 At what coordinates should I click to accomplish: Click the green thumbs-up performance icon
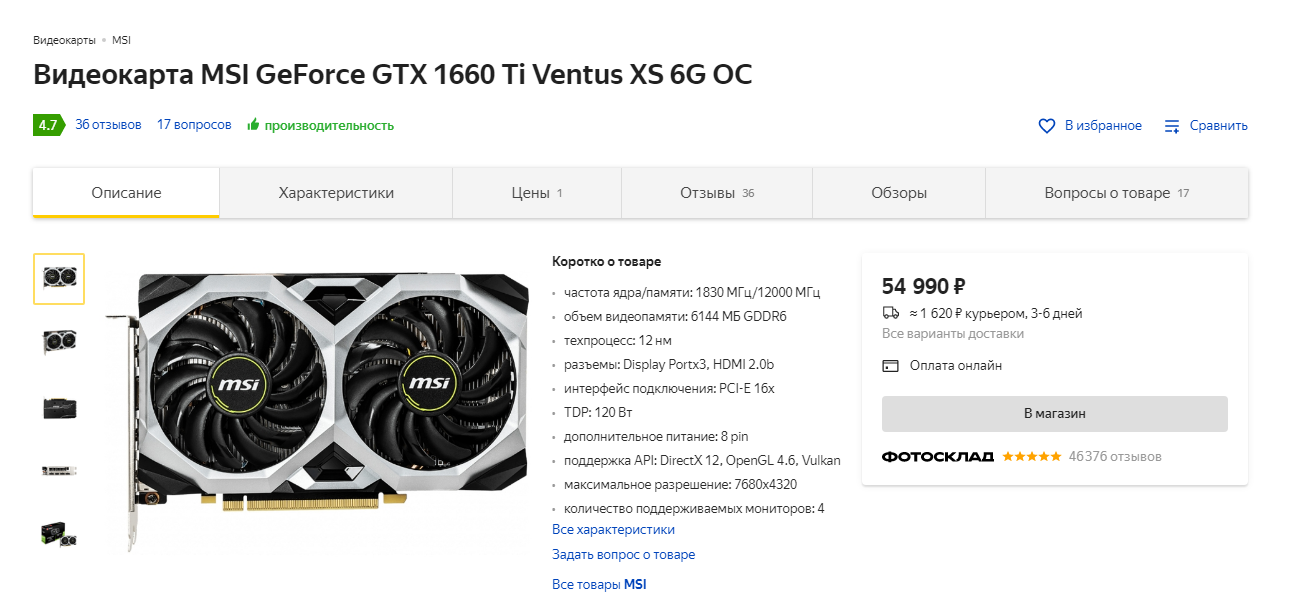(254, 125)
